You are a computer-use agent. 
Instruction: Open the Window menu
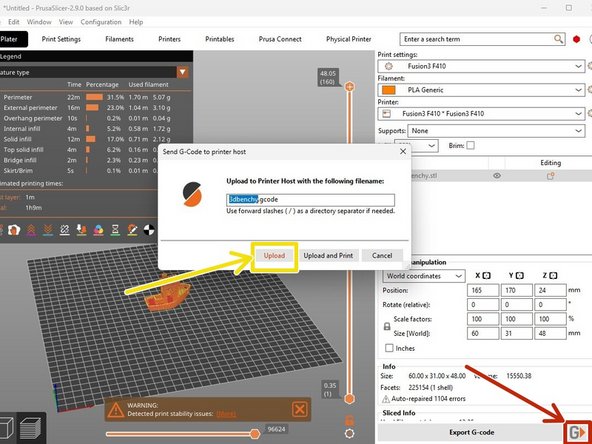(x=39, y=22)
